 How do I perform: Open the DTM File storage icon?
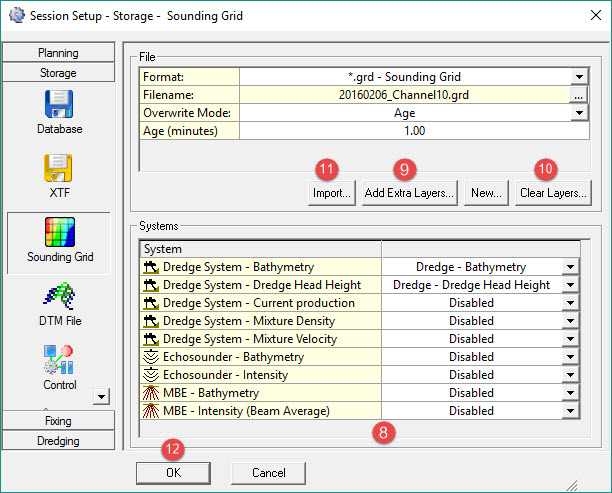tap(59, 296)
